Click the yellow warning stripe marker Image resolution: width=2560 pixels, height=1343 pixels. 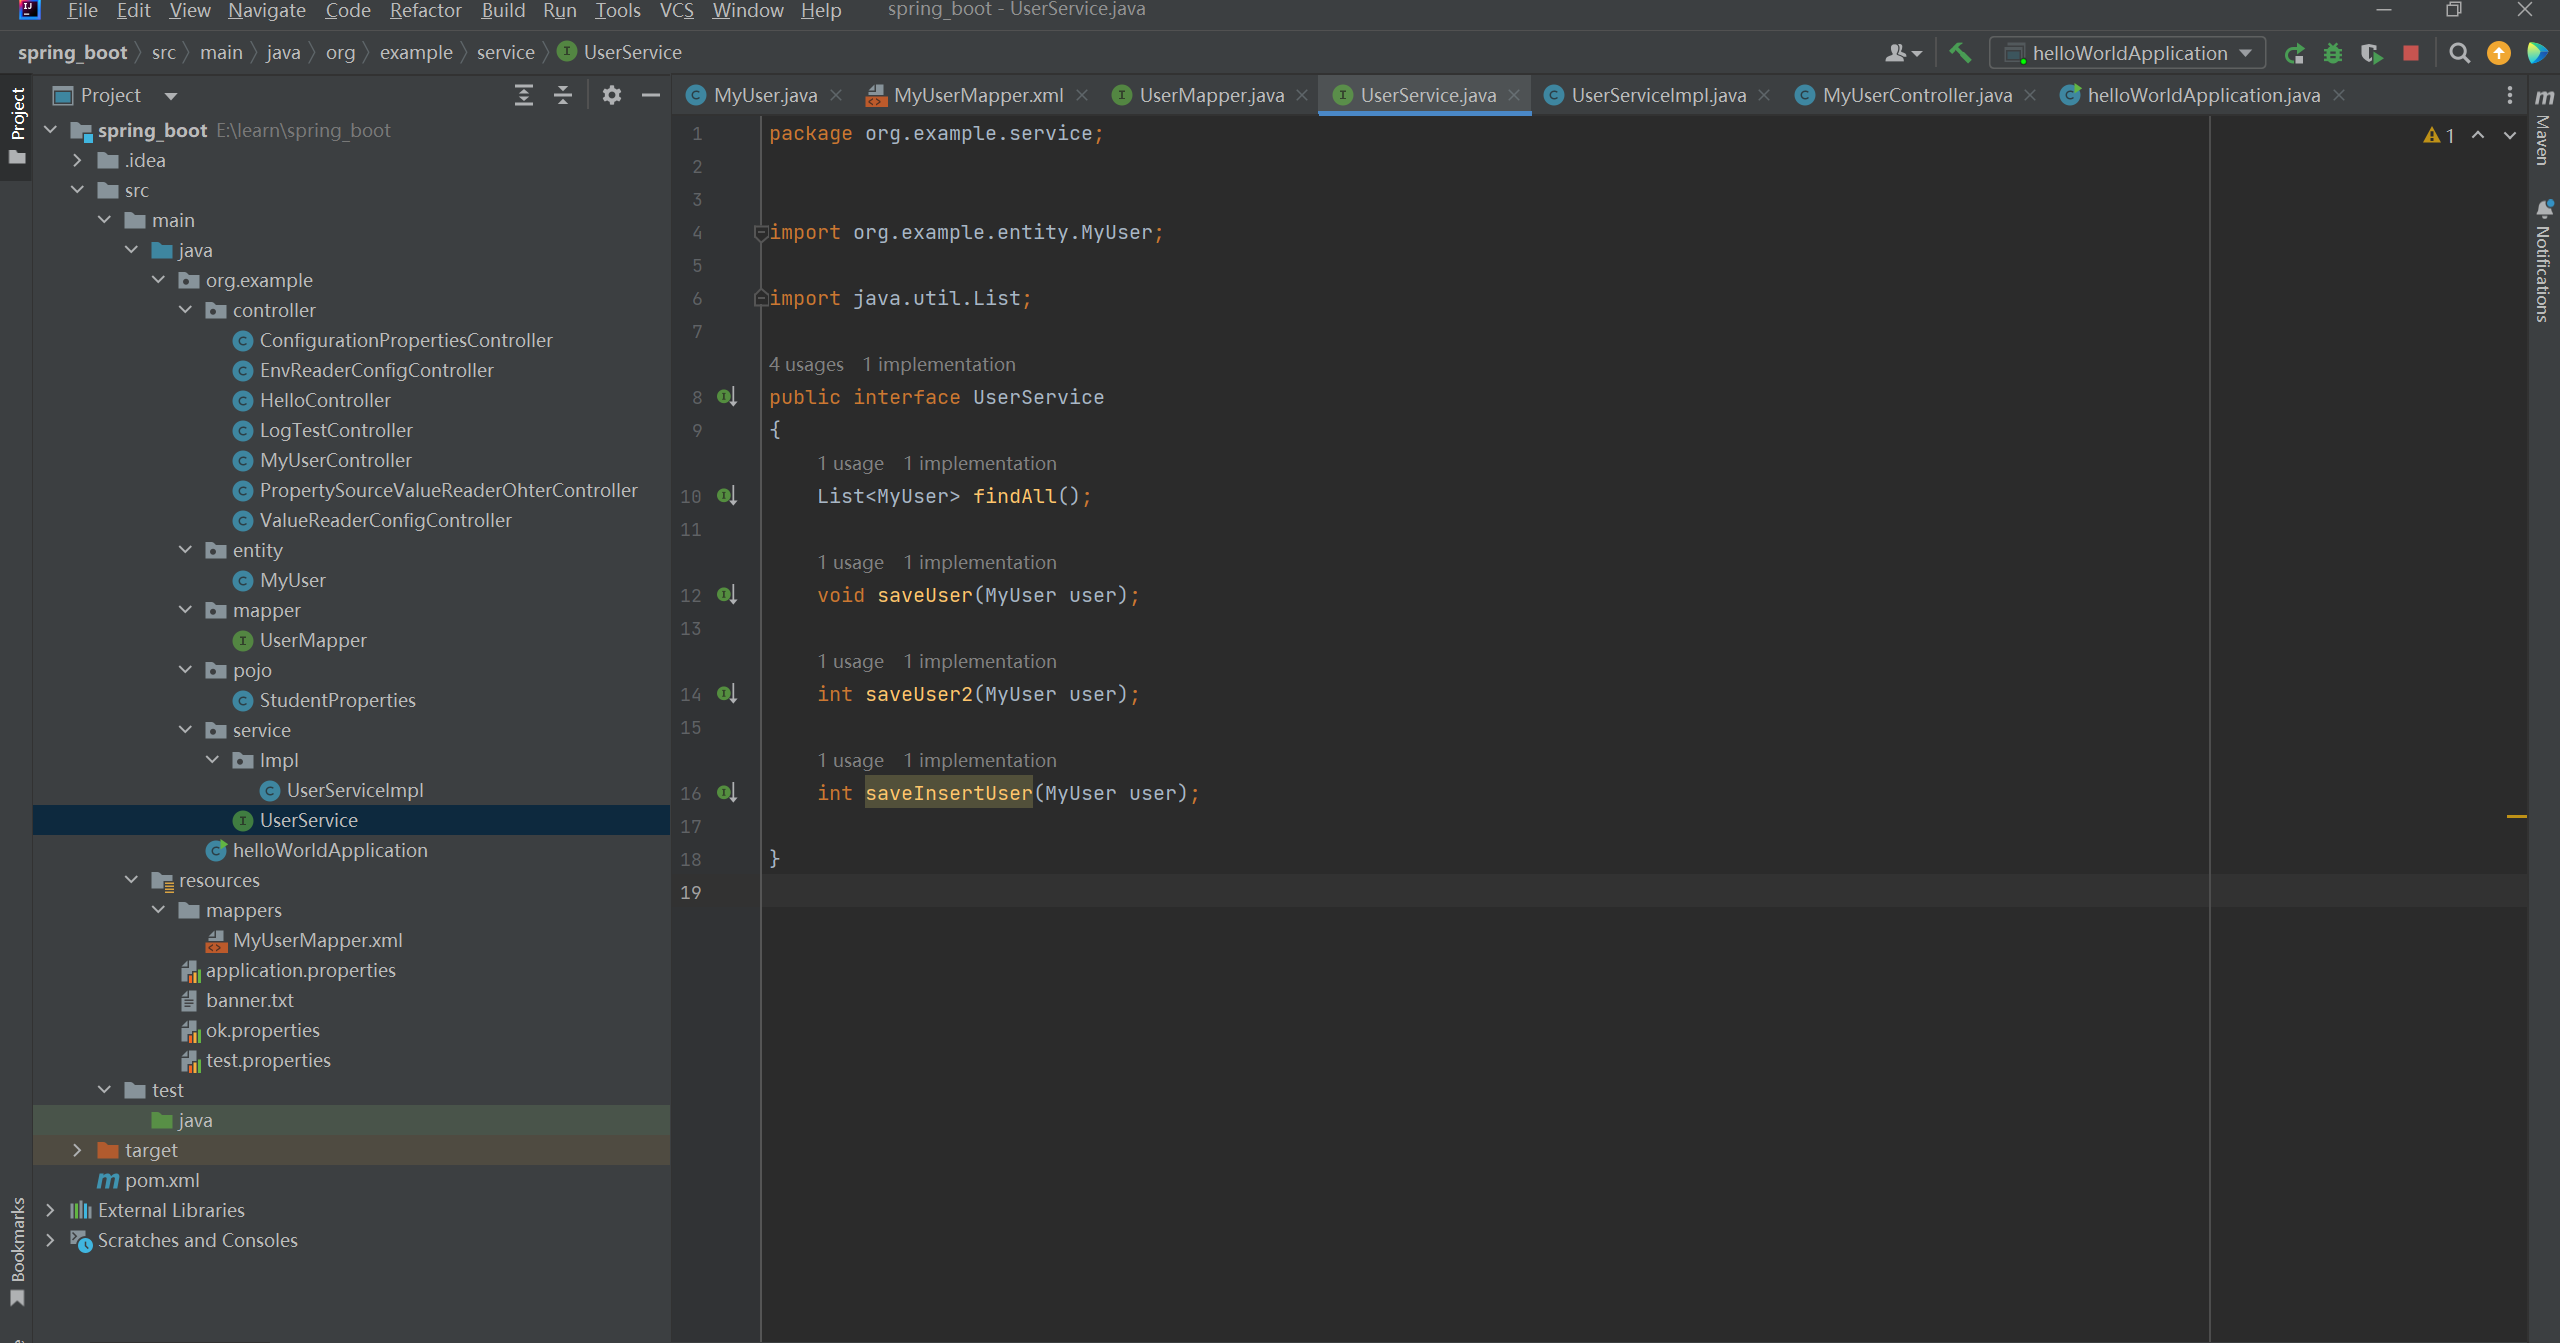(x=2516, y=816)
